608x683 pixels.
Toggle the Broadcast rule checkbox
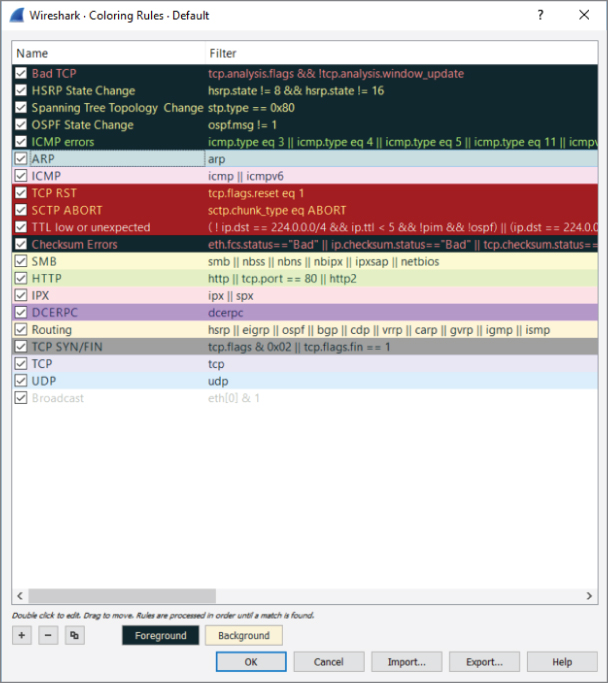(21, 398)
